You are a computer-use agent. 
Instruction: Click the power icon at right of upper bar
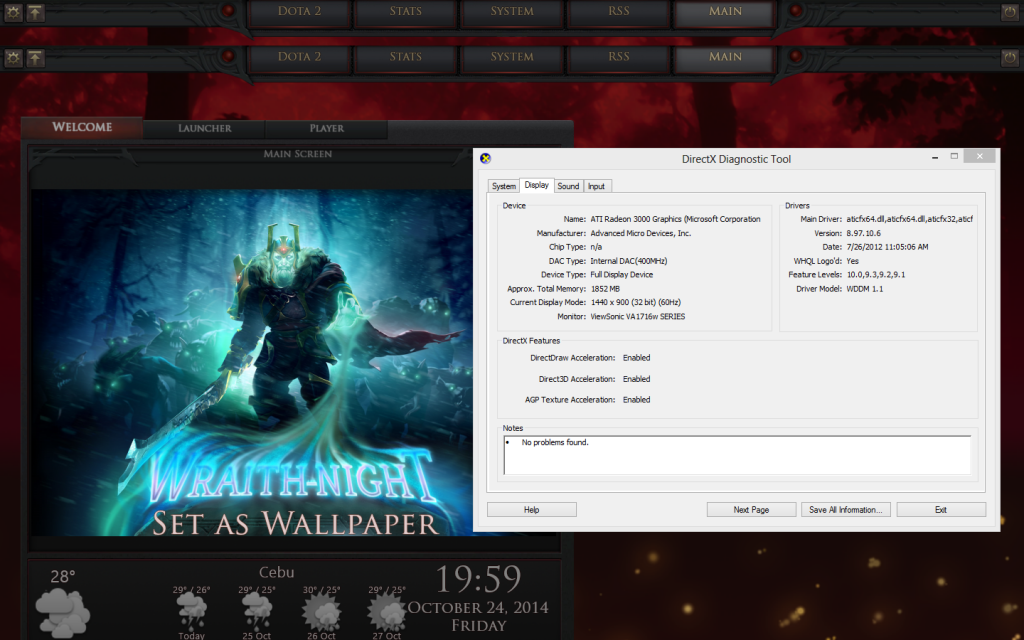point(1008,12)
